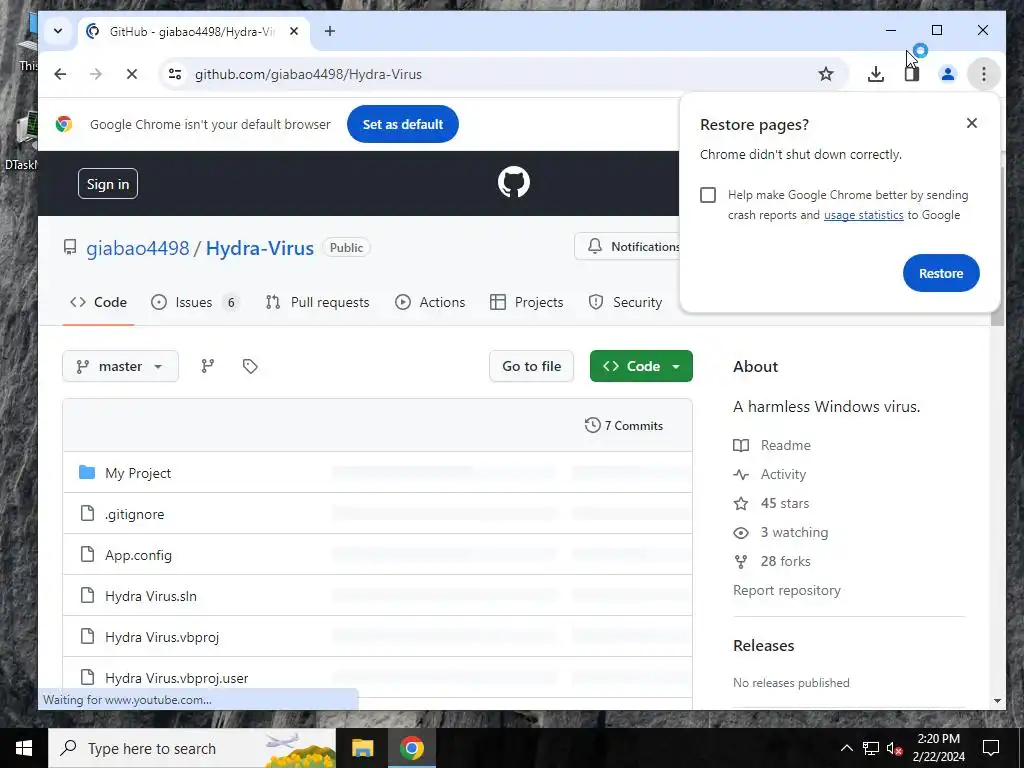Click the GitHub Octocat logo
The width and height of the screenshot is (1024, 768).
pos(513,182)
